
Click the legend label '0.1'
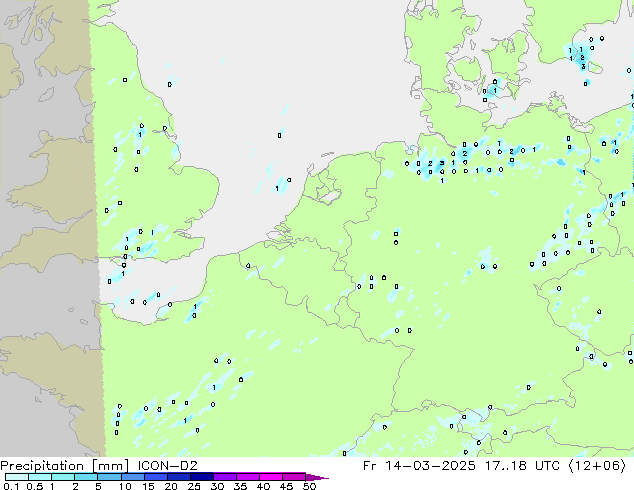coord(11,486)
